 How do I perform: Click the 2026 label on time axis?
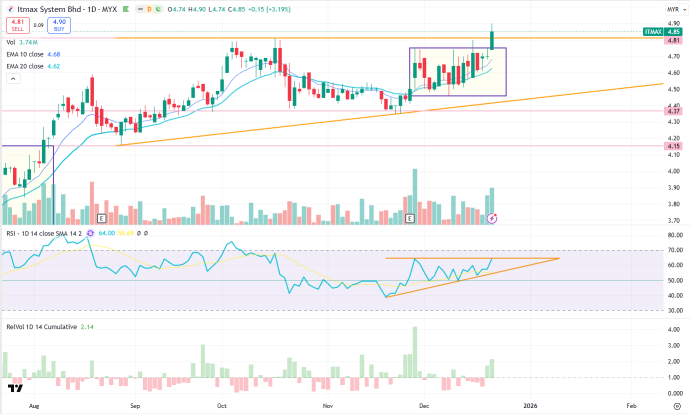point(530,405)
